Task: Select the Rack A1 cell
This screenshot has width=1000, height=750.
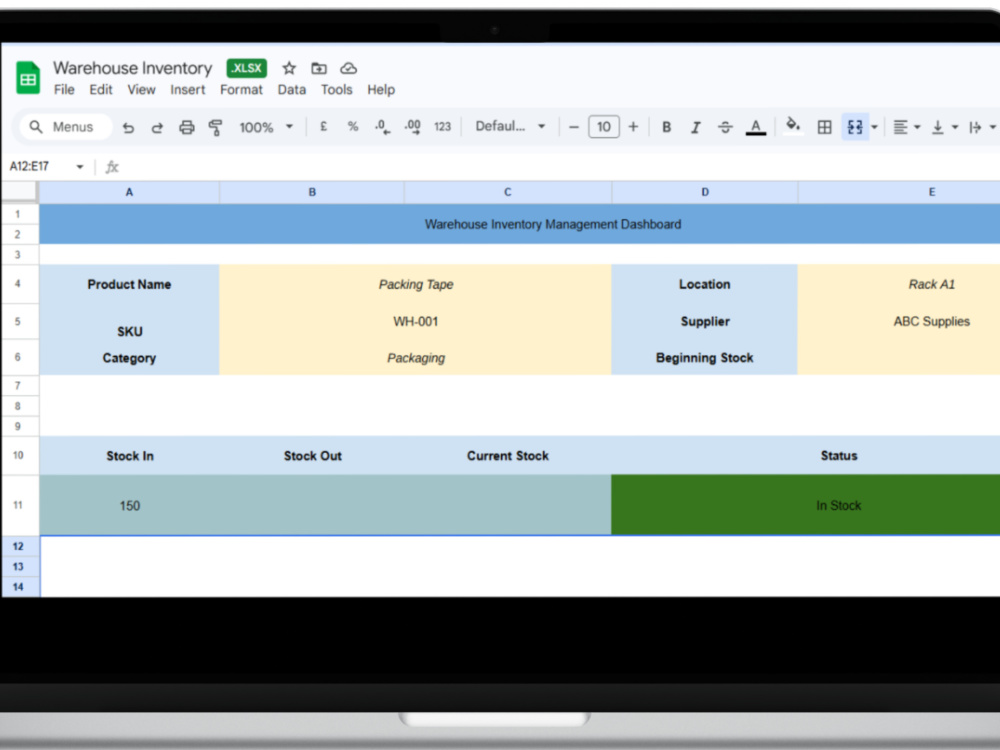Action: [899, 284]
